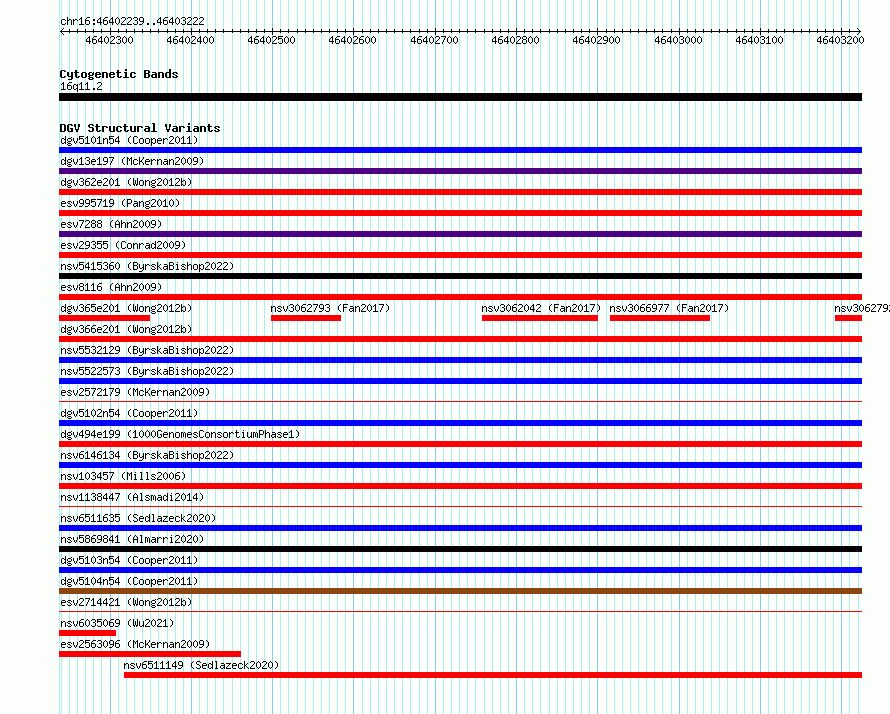890x714 pixels.
Task: Open variant esv7288 (Ahn2009)
Action: (111, 224)
